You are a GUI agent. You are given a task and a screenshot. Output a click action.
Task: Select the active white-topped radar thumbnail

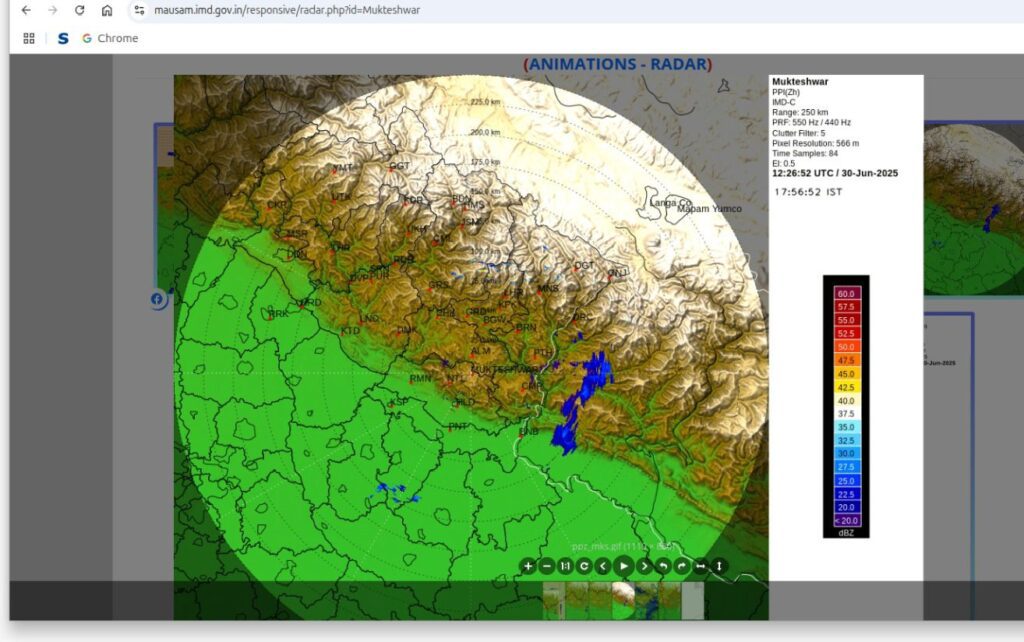tap(623, 600)
